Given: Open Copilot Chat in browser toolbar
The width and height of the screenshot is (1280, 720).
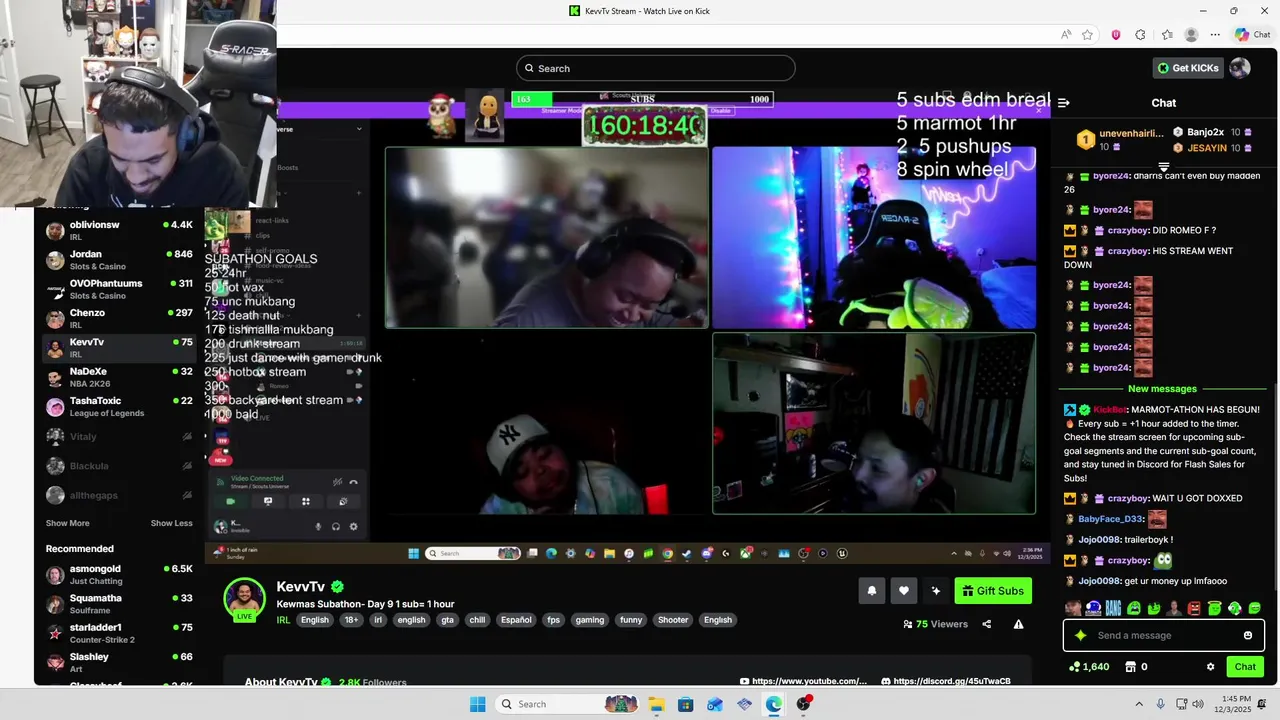Looking at the screenshot, I should tap(1252, 35).
